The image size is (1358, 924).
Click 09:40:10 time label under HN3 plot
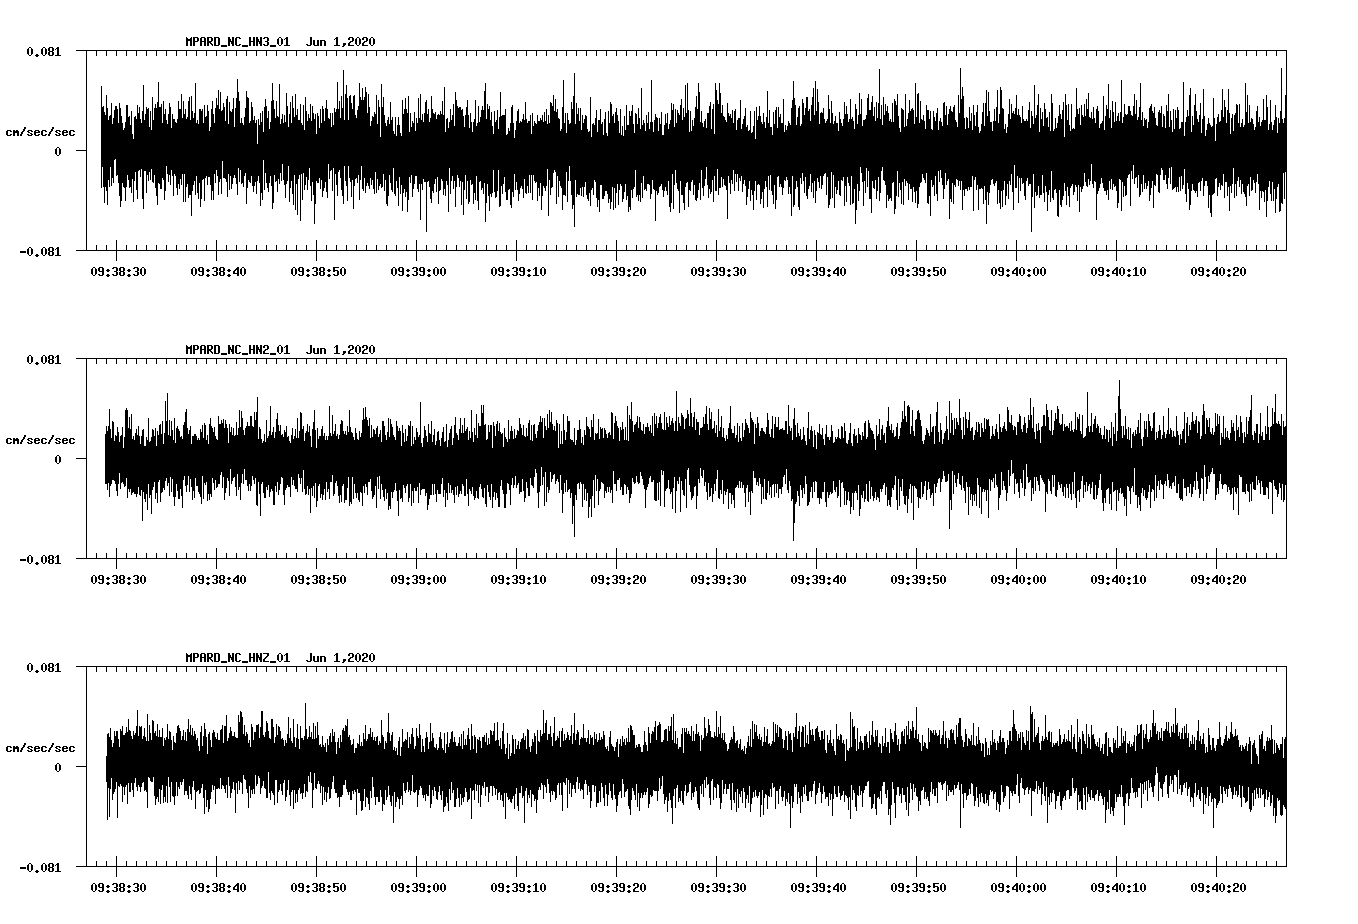point(1118,271)
